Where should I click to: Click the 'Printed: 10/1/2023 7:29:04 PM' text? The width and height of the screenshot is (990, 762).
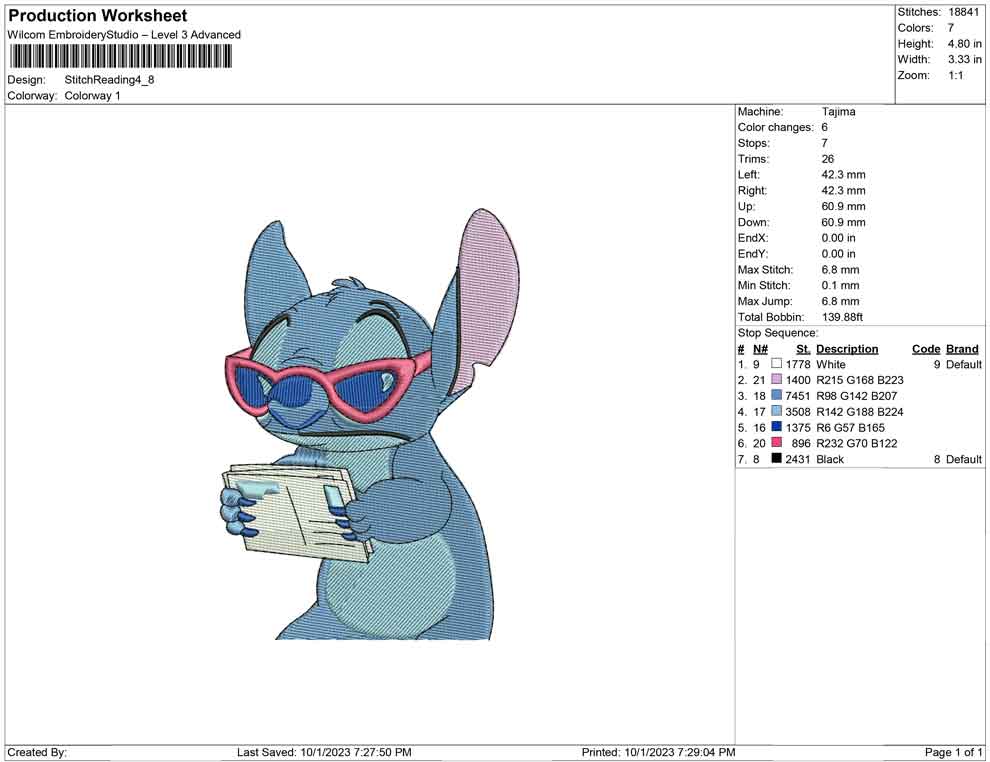click(658, 752)
